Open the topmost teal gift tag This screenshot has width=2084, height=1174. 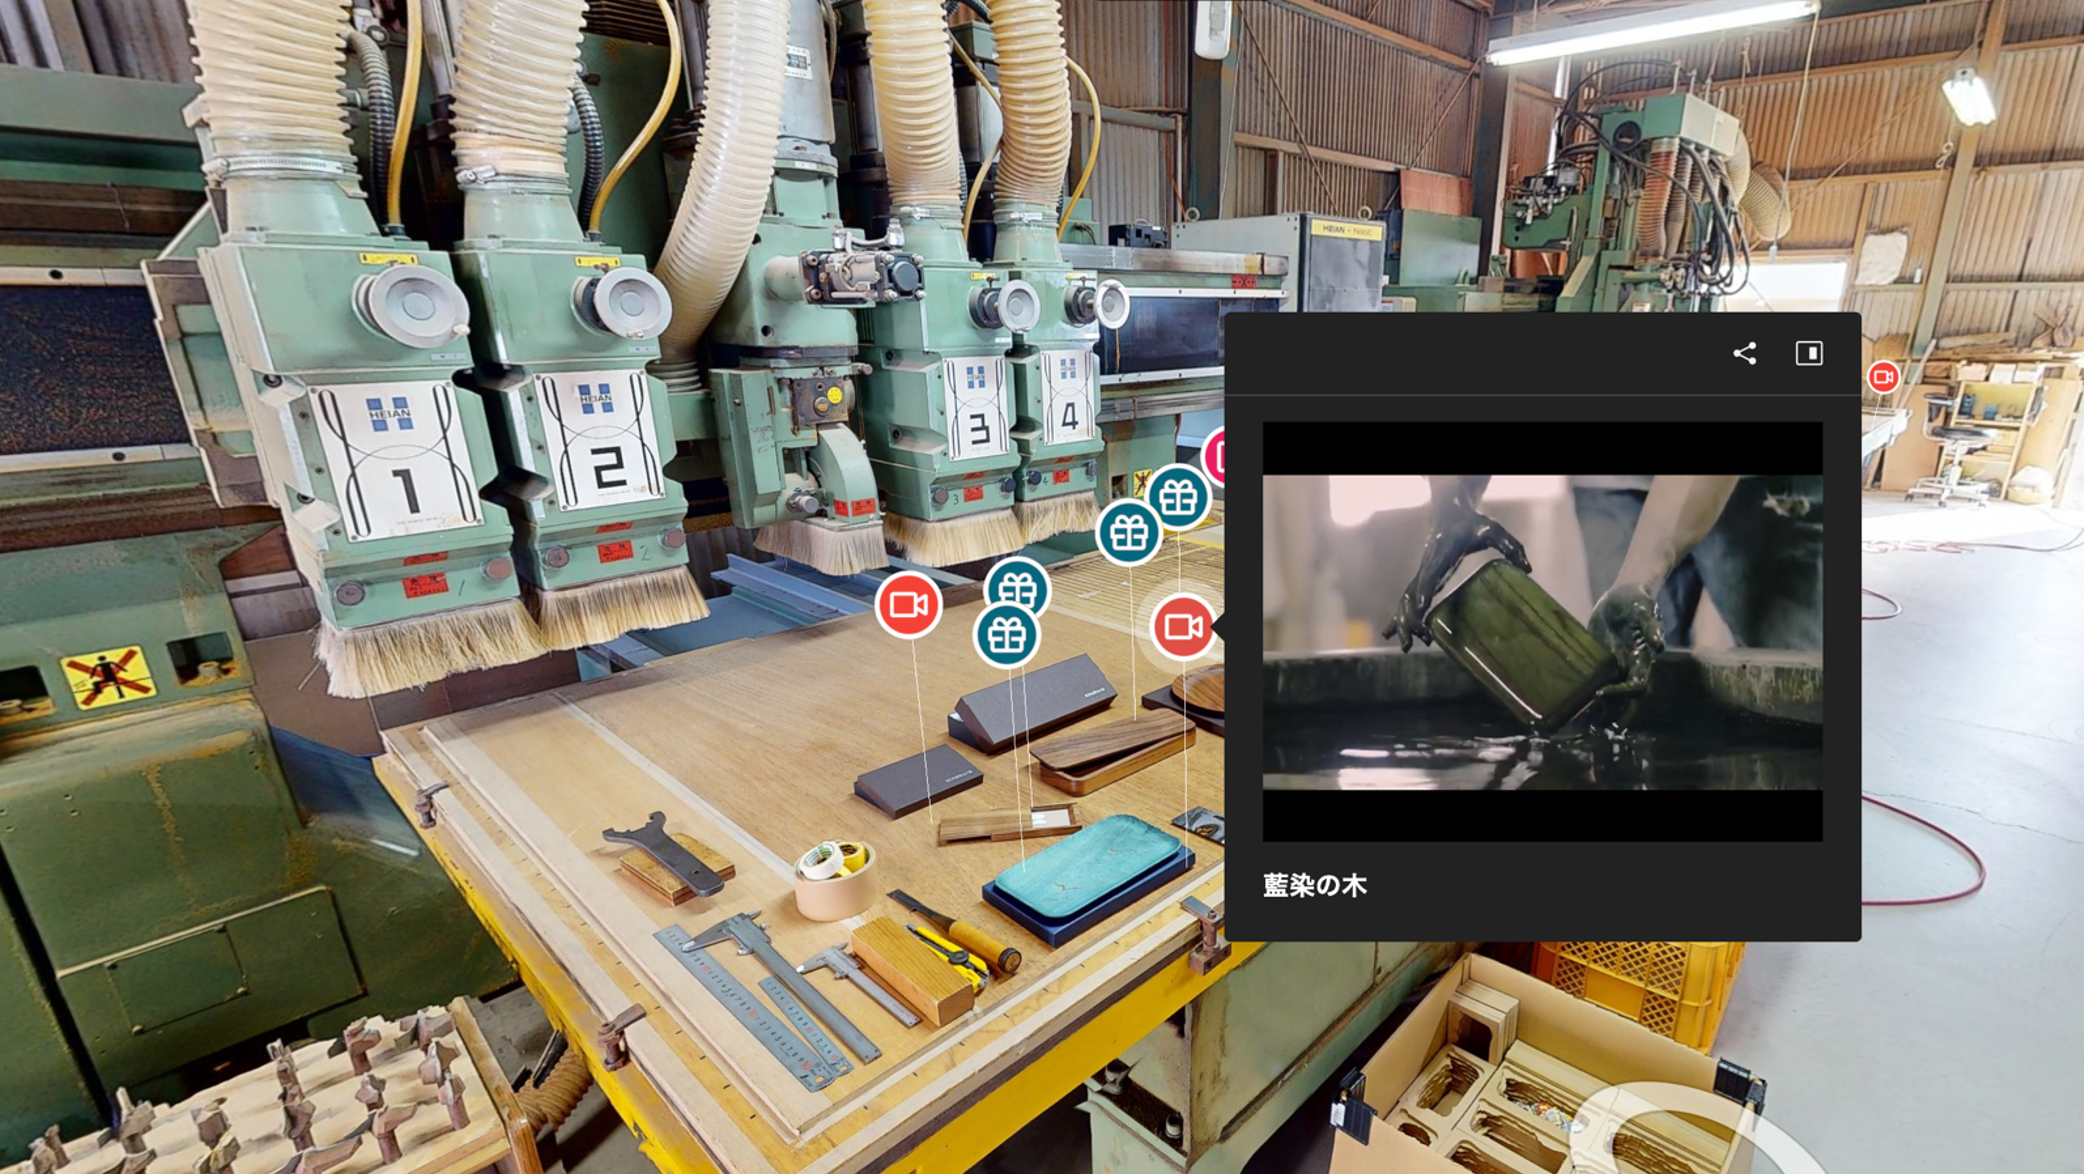(1179, 496)
